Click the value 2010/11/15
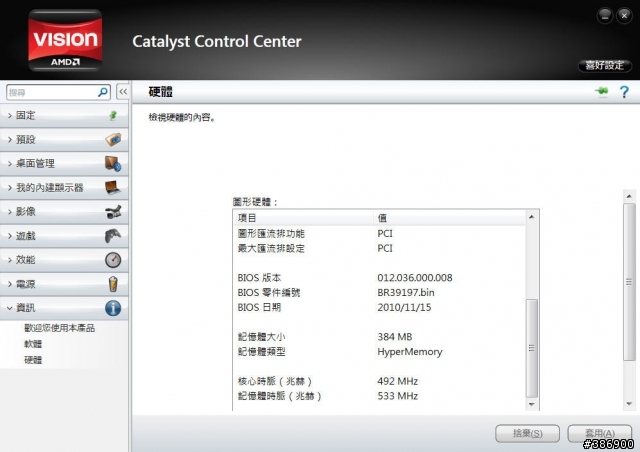The image size is (640, 452). (x=404, y=307)
